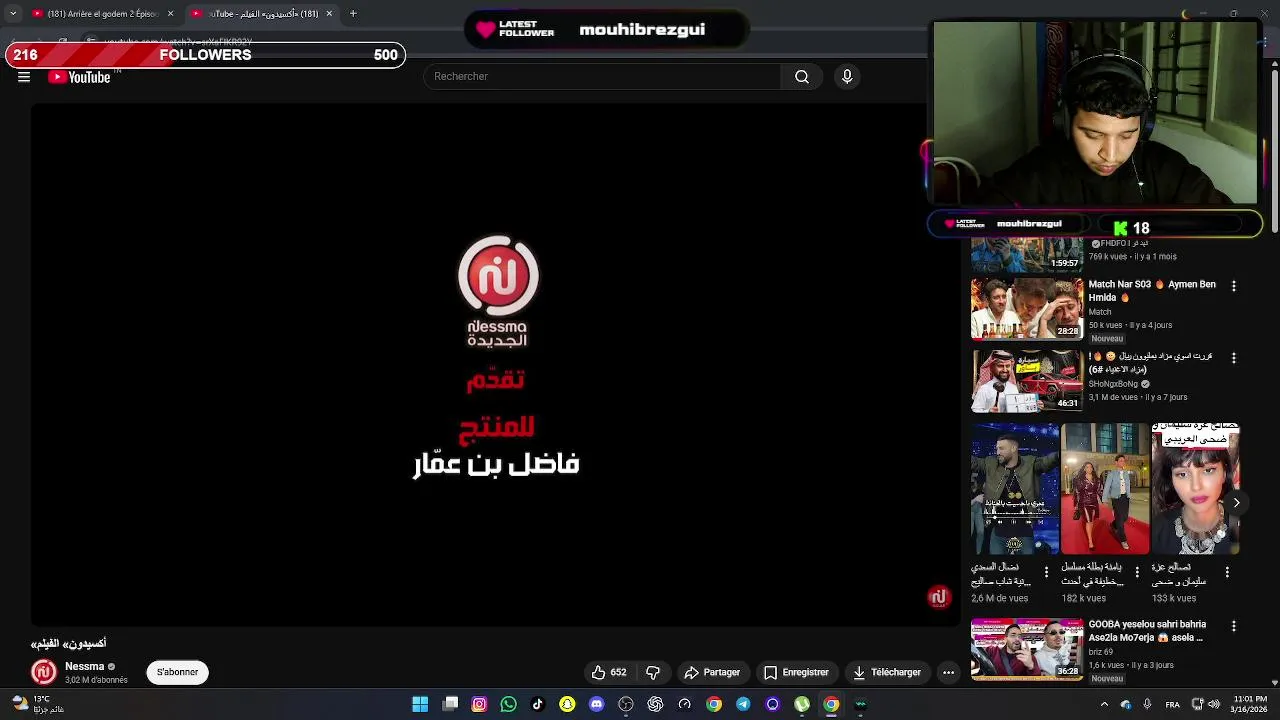
Task: Open the SHoNgxBoNg channel name
Action: pyautogui.click(x=1113, y=384)
